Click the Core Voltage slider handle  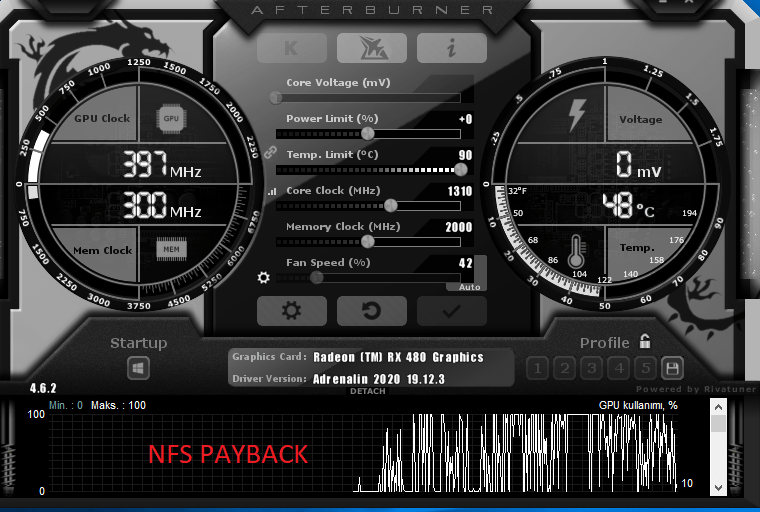[276, 97]
